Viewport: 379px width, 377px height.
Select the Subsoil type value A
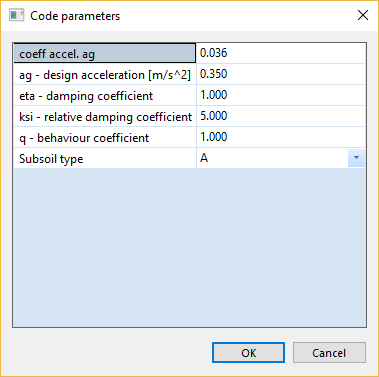[x=272, y=158]
